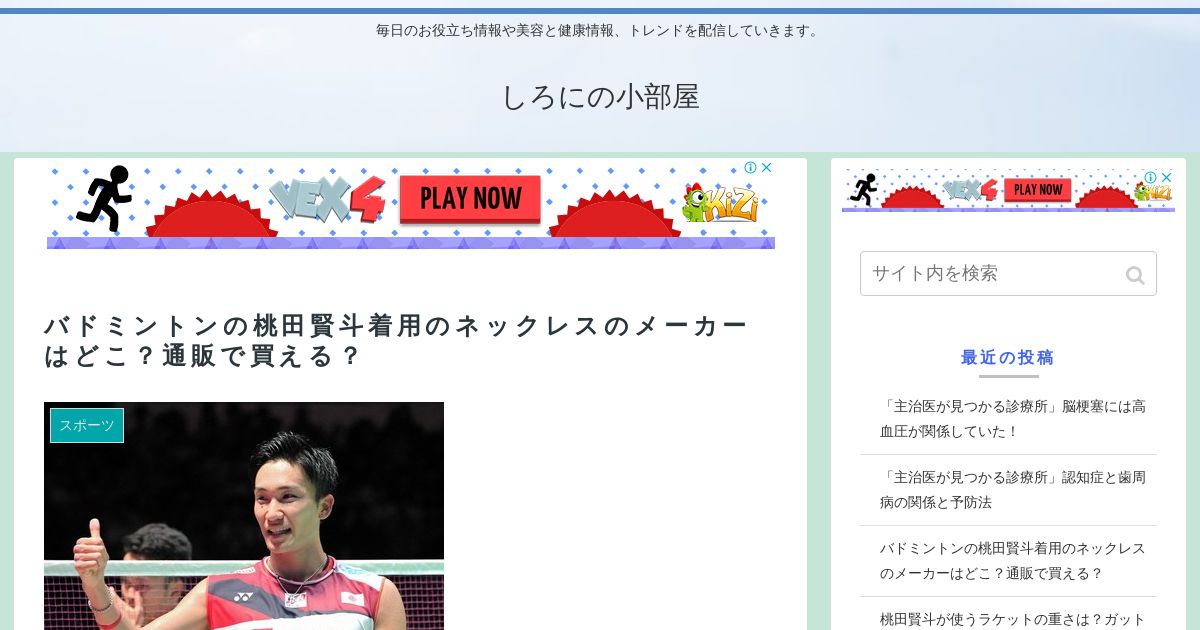1200x630 pixels.
Task: Click the Kizi logo in main banner
Action: (x=721, y=203)
